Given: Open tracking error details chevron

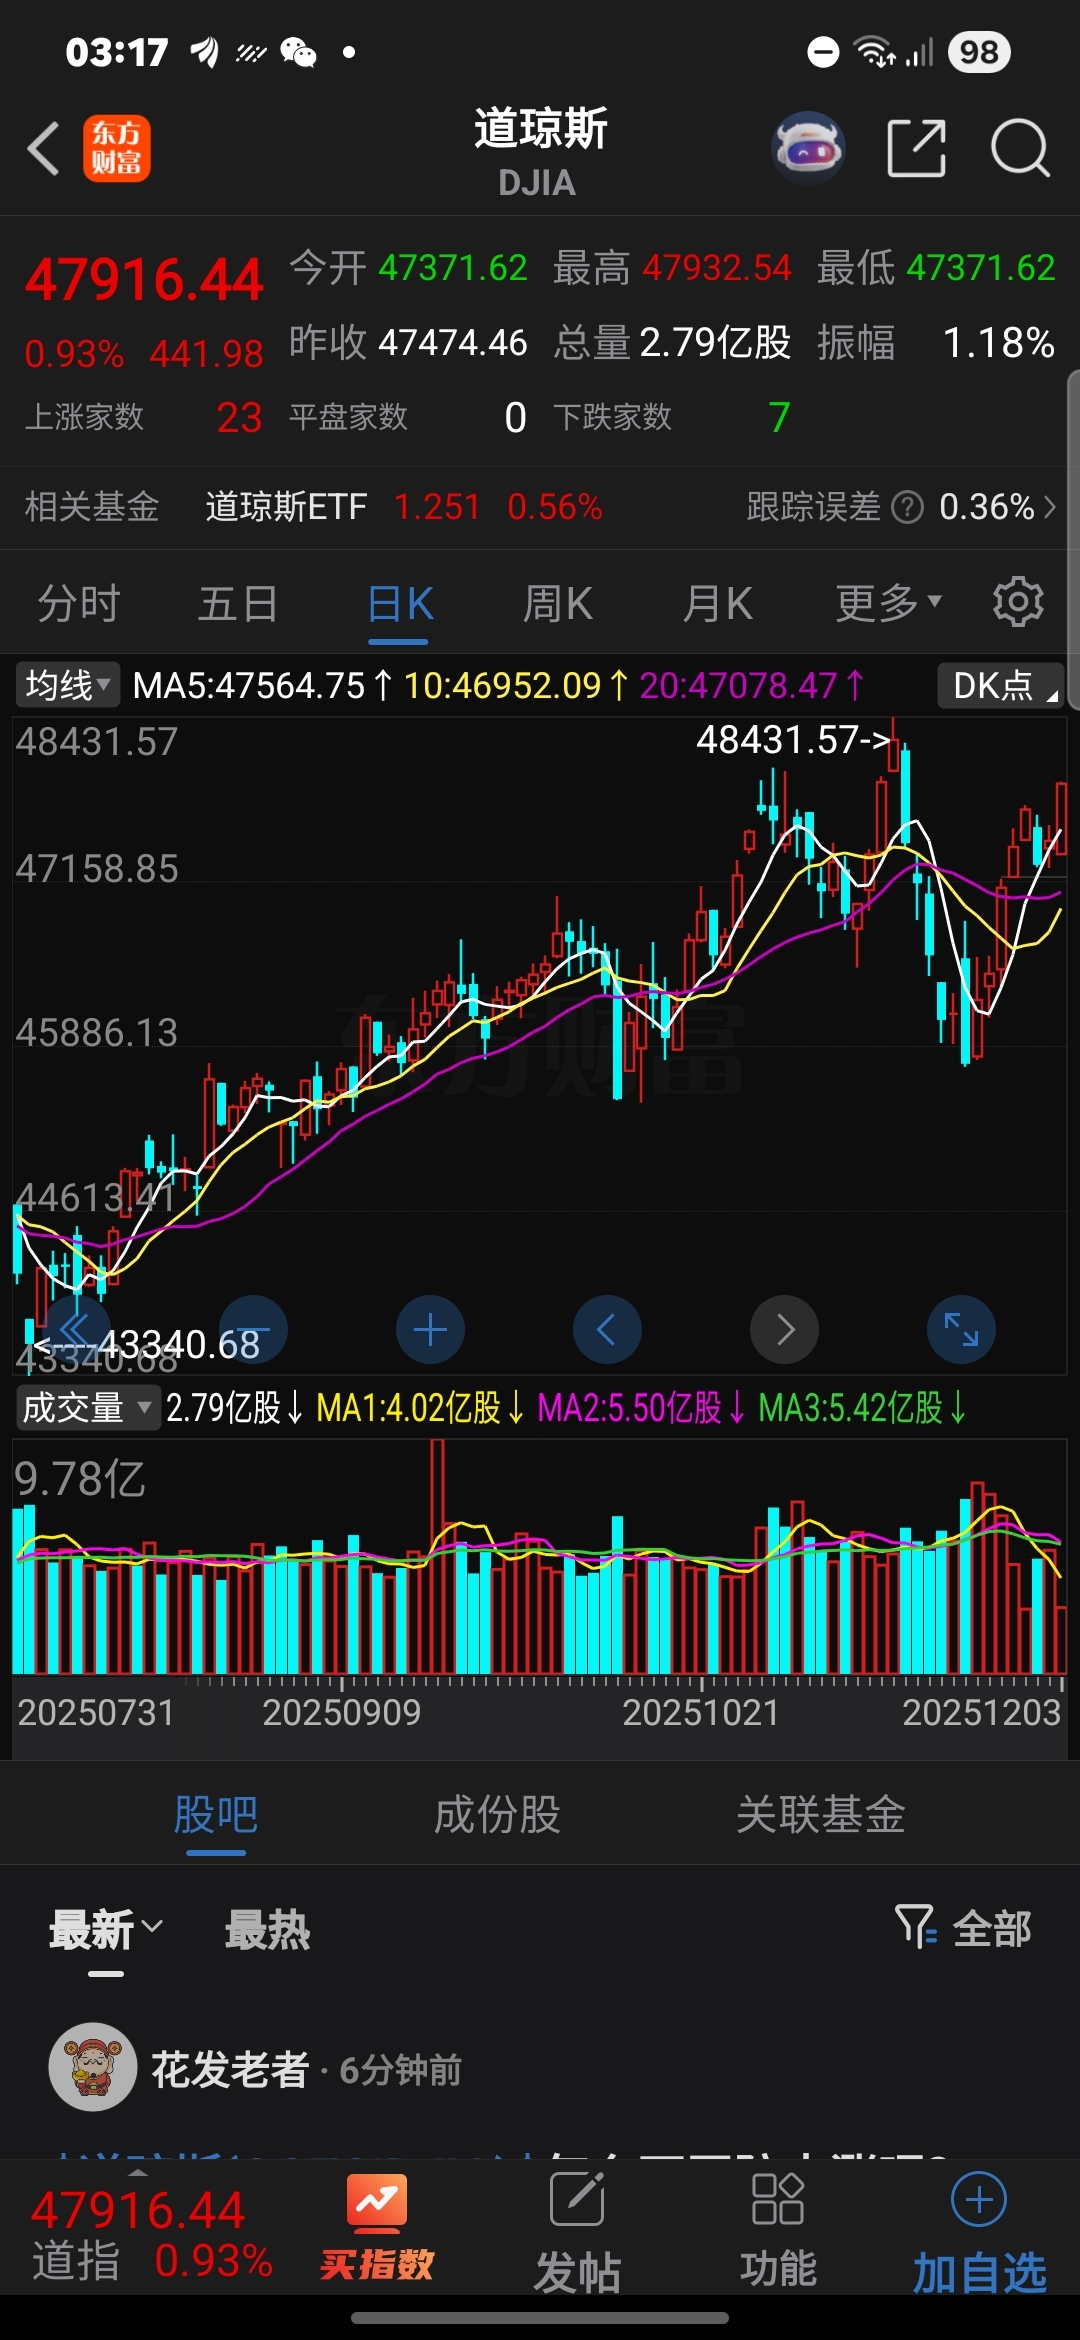Looking at the screenshot, I should tap(1050, 507).
